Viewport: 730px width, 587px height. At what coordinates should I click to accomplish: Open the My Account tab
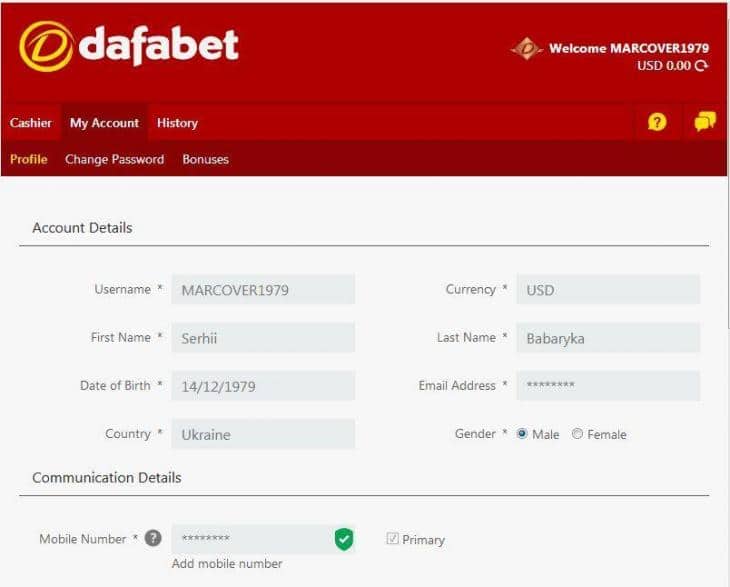104,123
